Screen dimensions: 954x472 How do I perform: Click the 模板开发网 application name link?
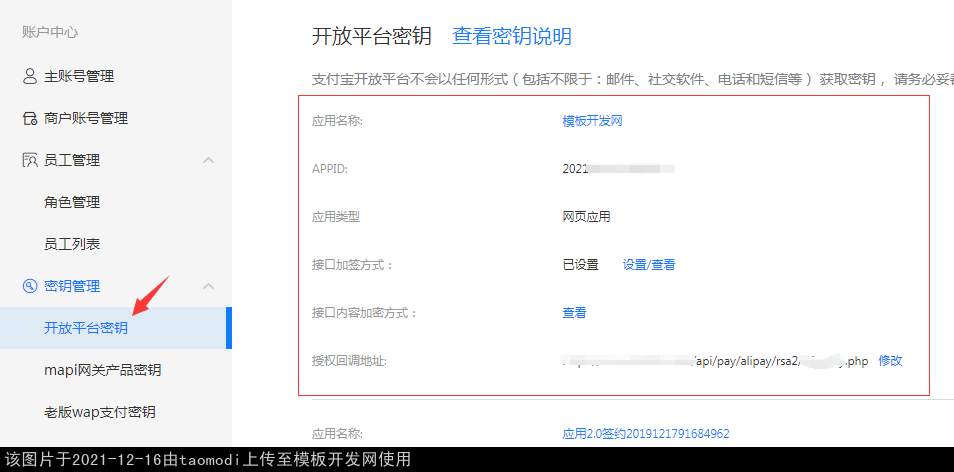[x=593, y=121]
